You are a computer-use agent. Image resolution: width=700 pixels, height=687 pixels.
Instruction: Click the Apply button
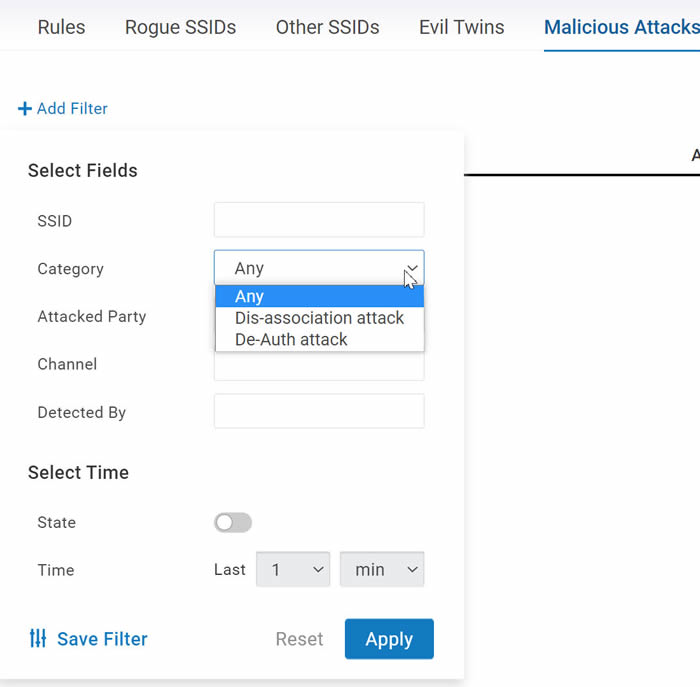click(389, 639)
